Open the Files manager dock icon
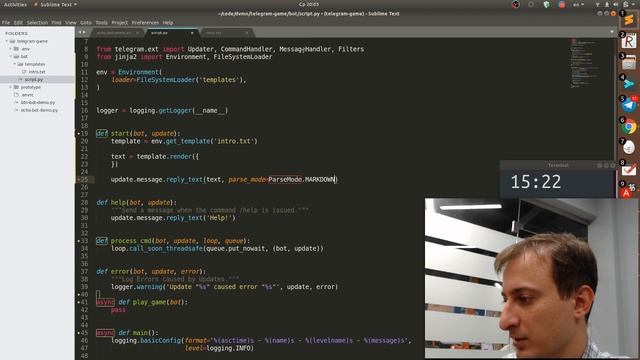Screen dimensions: 640x360 point(629,62)
